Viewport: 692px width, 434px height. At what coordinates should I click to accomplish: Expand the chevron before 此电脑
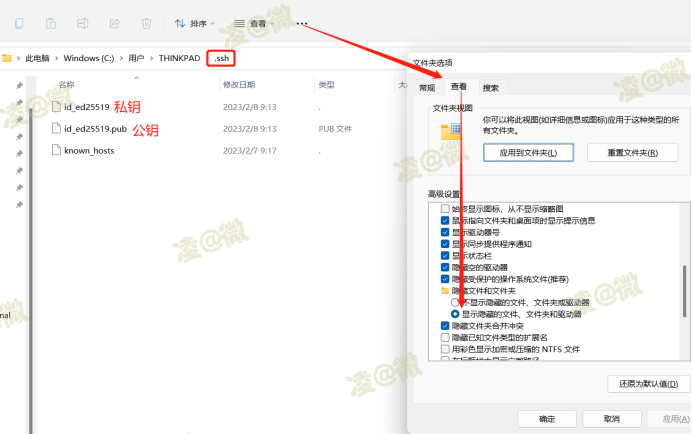18,58
